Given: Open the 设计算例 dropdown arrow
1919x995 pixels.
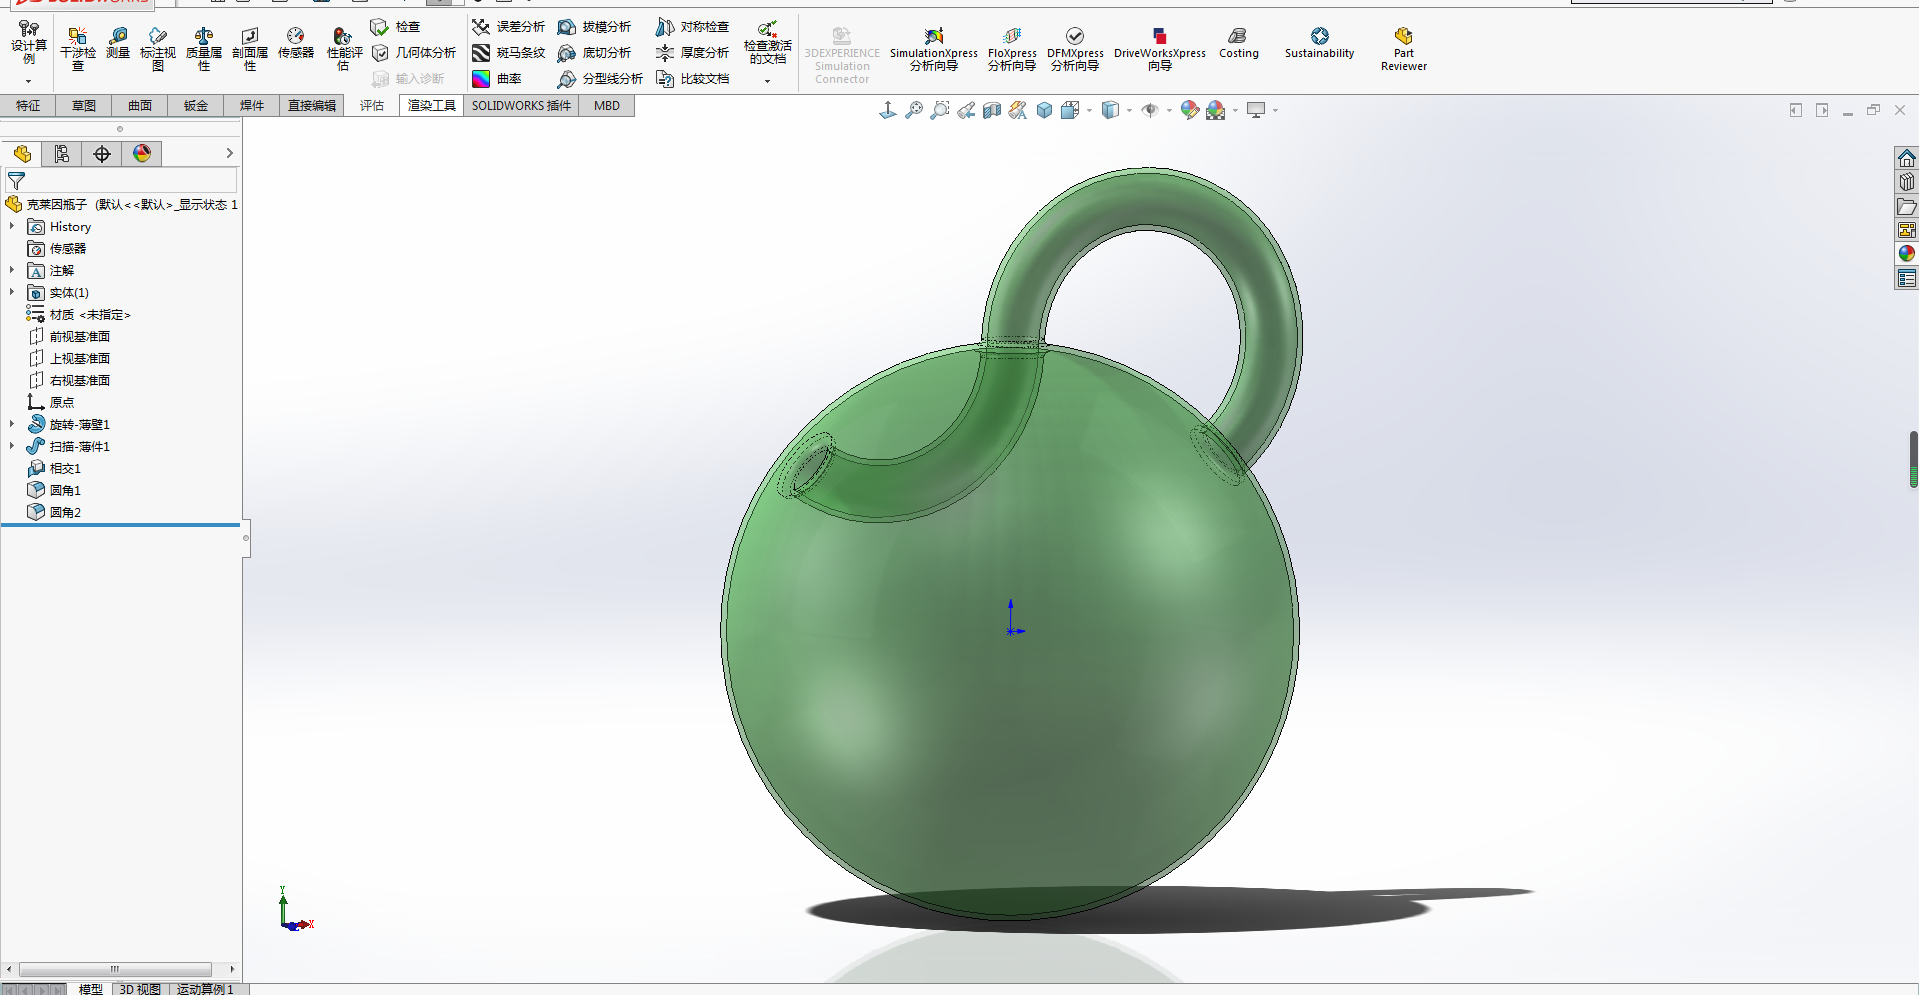Looking at the screenshot, I should (x=29, y=81).
